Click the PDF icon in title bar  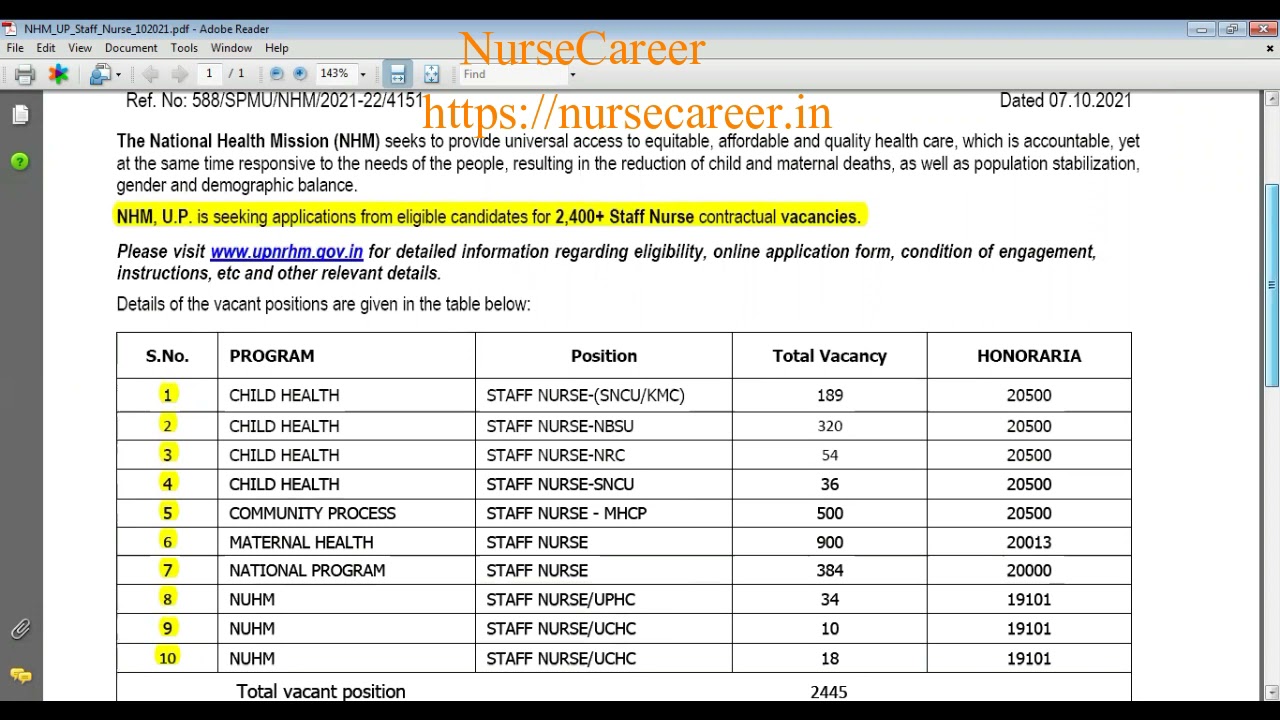click(x=9, y=29)
